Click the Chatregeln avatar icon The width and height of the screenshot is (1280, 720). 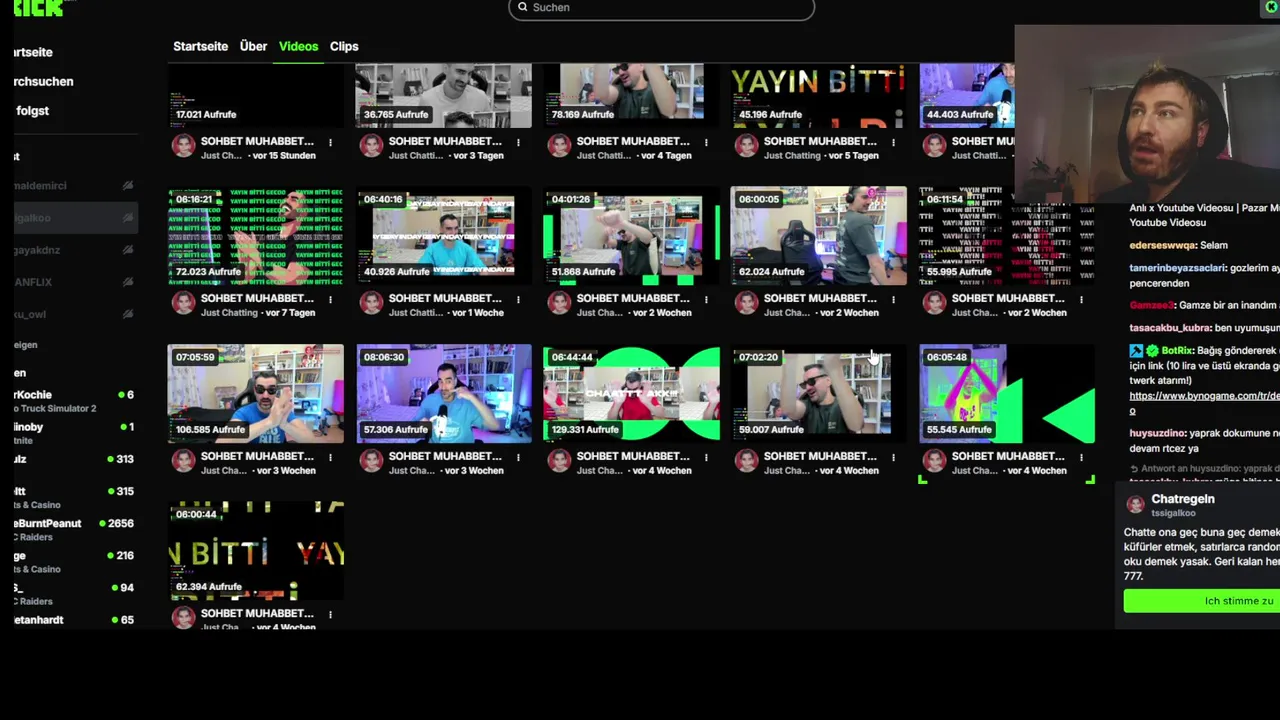coord(1135,505)
